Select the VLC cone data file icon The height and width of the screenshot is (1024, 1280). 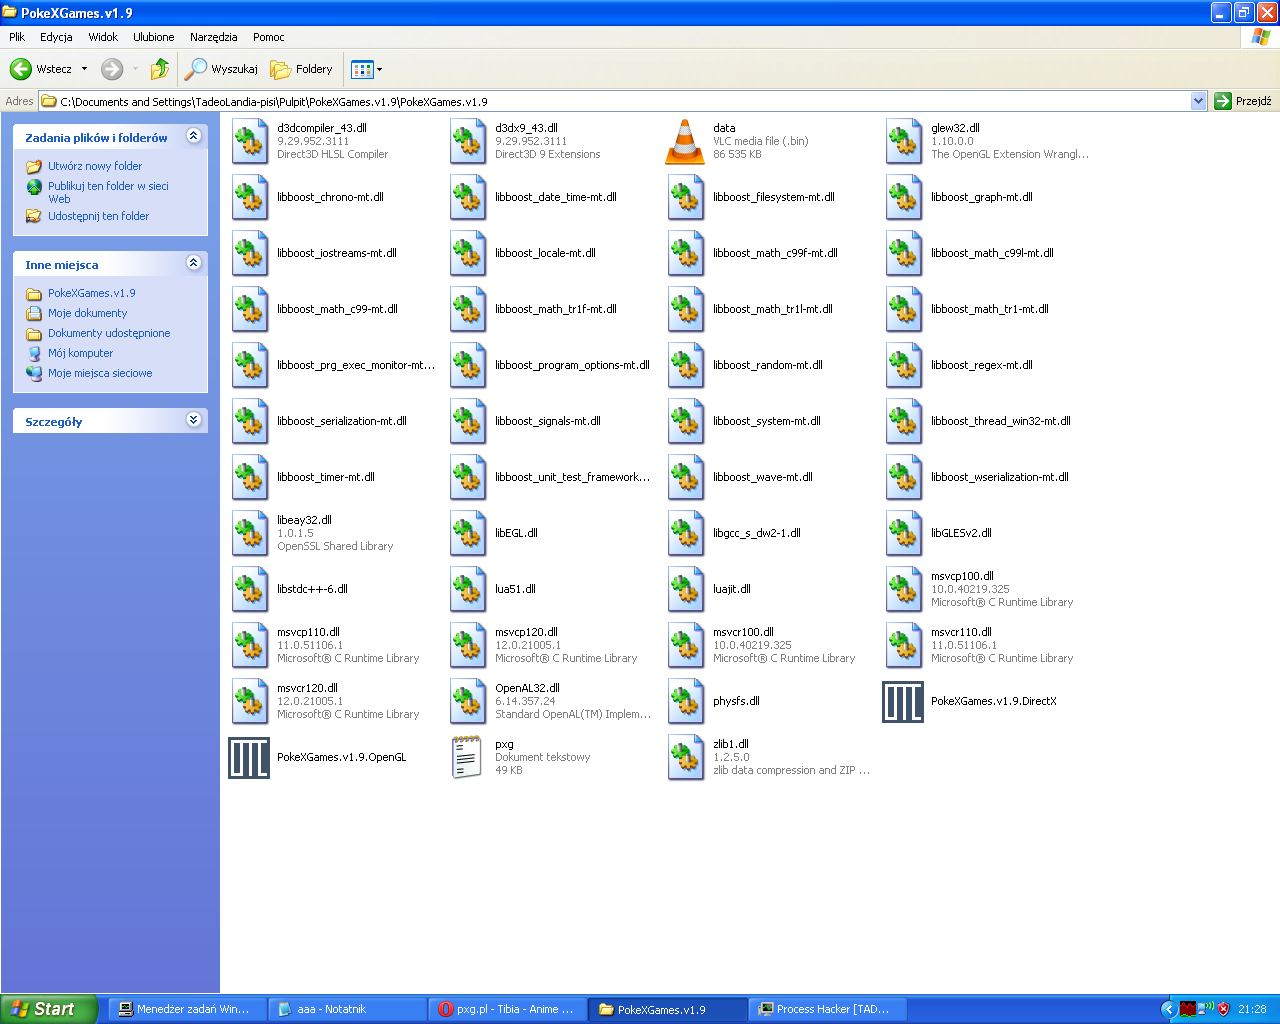pyautogui.click(x=686, y=141)
